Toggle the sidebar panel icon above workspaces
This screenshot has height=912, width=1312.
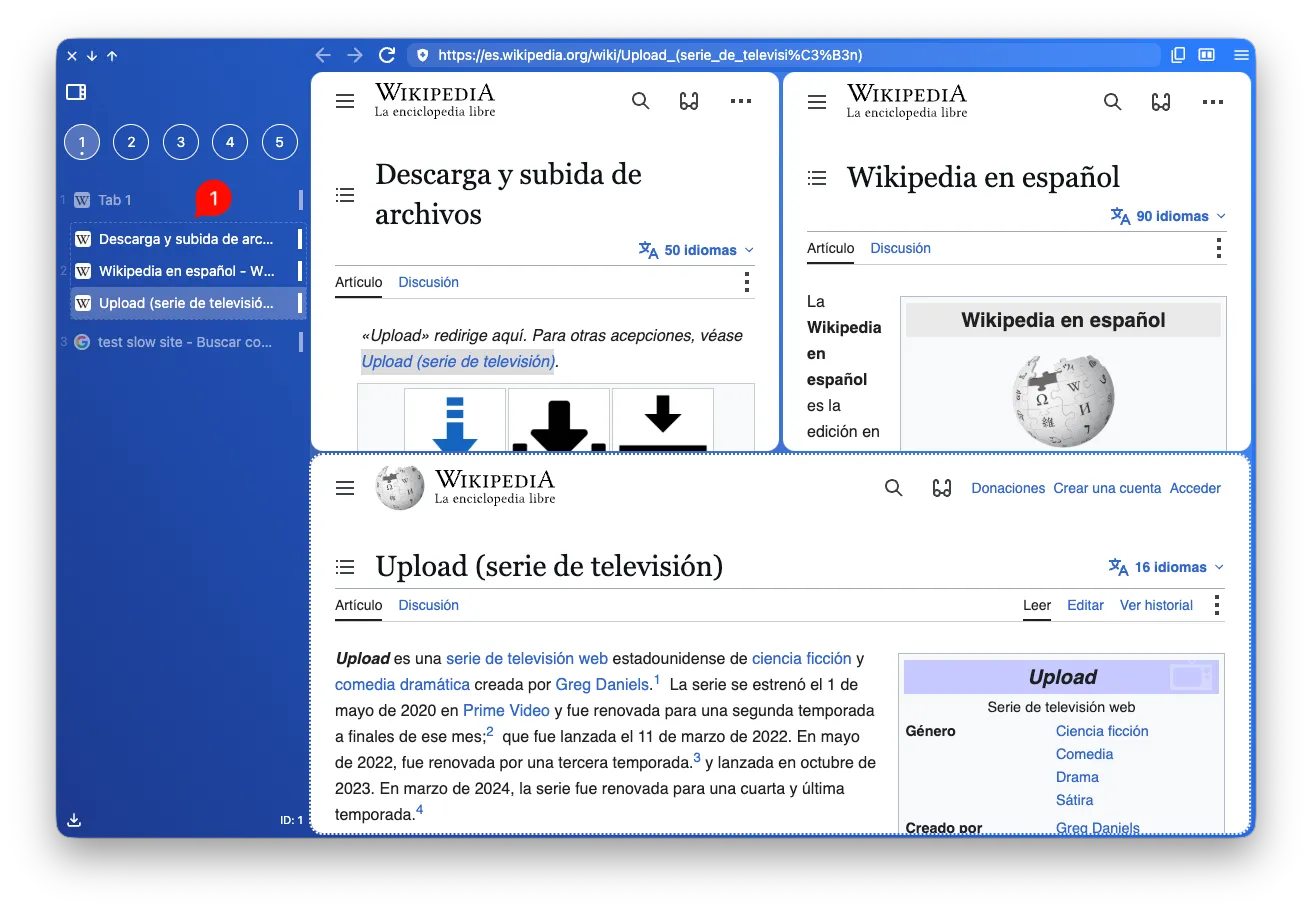pos(76,92)
